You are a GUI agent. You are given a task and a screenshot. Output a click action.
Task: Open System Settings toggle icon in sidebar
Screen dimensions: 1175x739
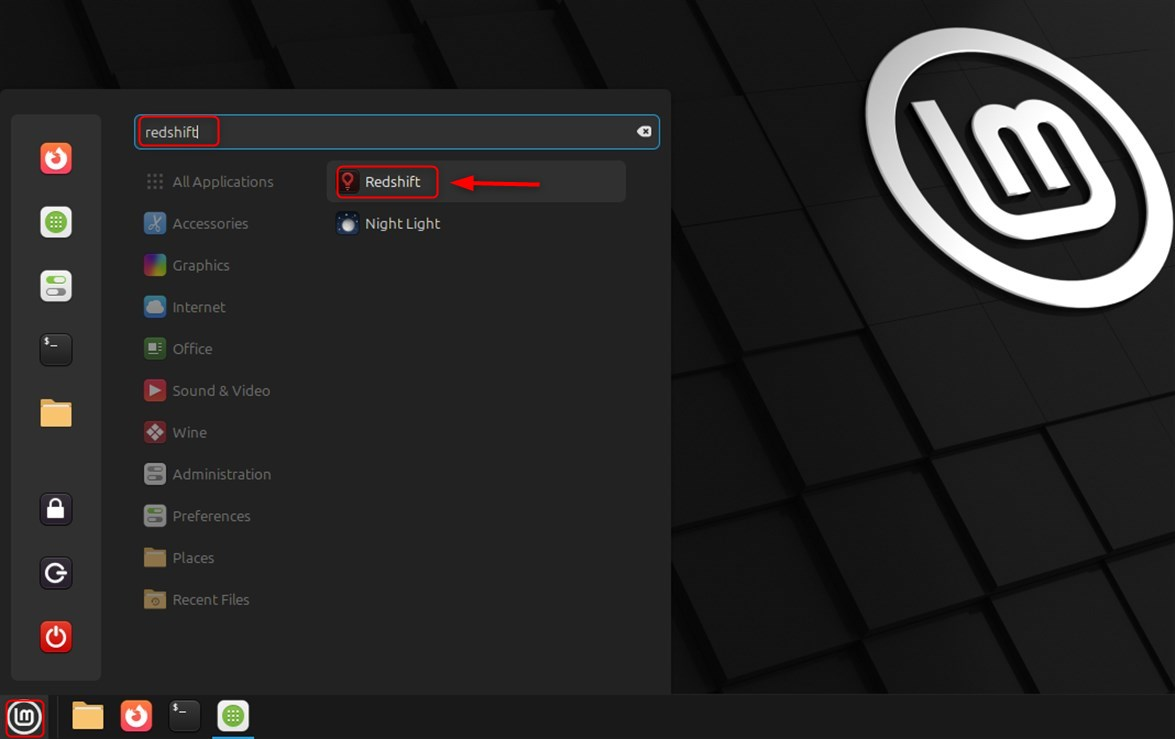[56, 286]
